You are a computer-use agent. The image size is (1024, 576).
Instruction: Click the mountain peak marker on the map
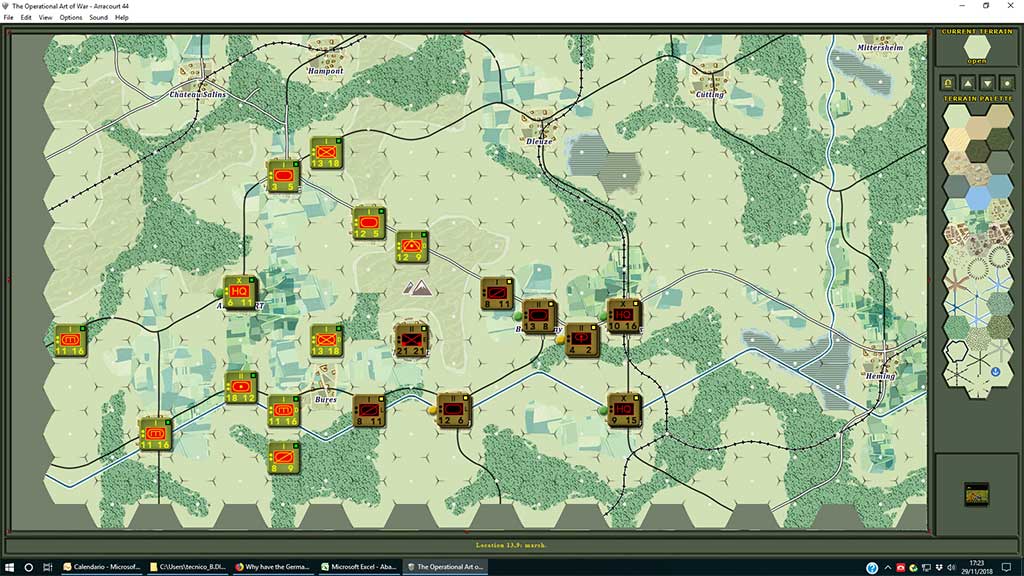pos(417,287)
